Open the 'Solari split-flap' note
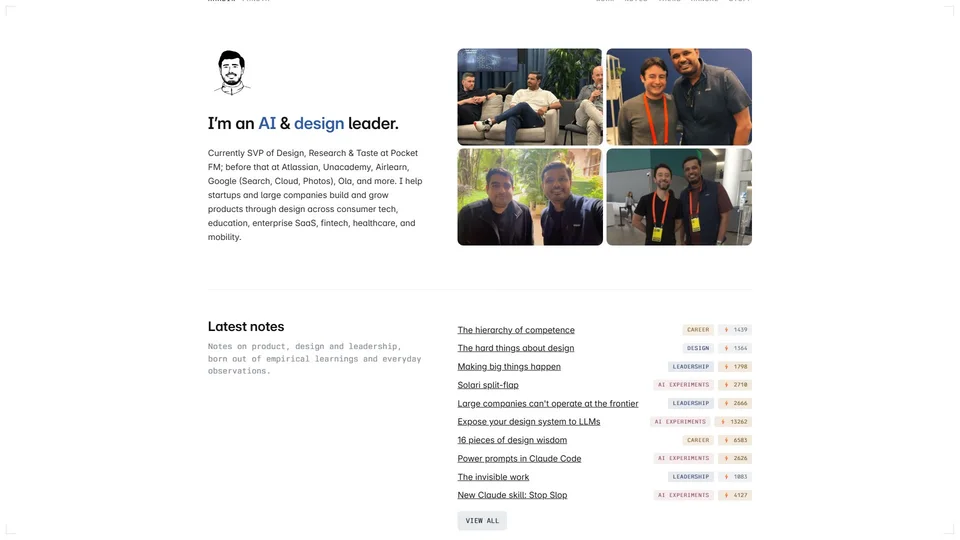 [x=488, y=384]
